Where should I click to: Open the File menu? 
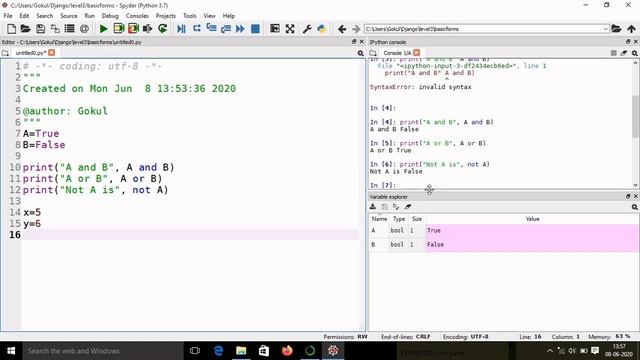coord(8,16)
